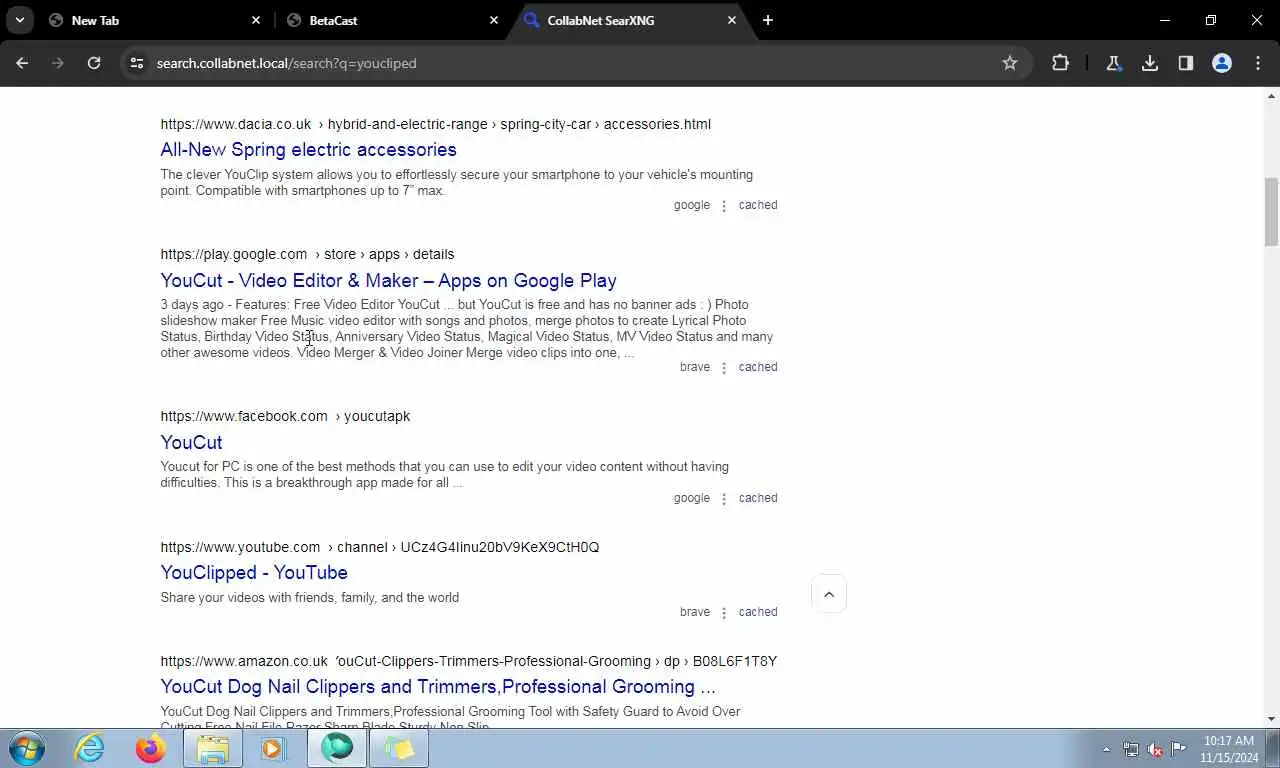Close the CollabNet SearXNG tab

[x=732, y=20]
